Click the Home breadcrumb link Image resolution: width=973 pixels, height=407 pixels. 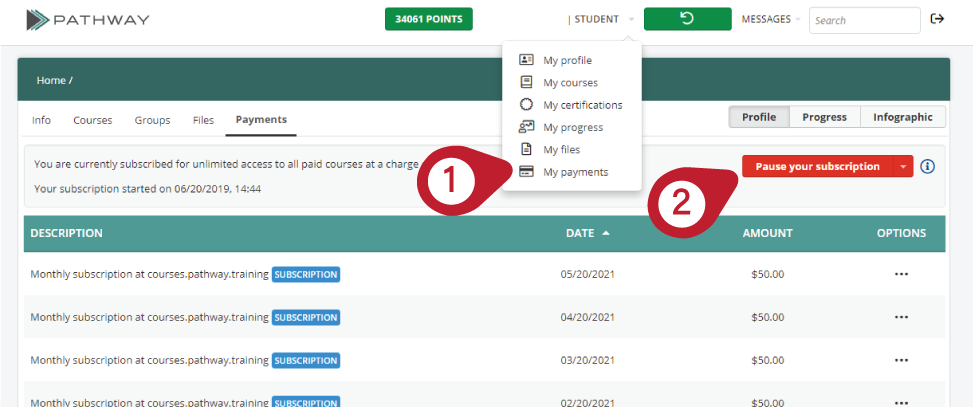[x=51, y=80]
